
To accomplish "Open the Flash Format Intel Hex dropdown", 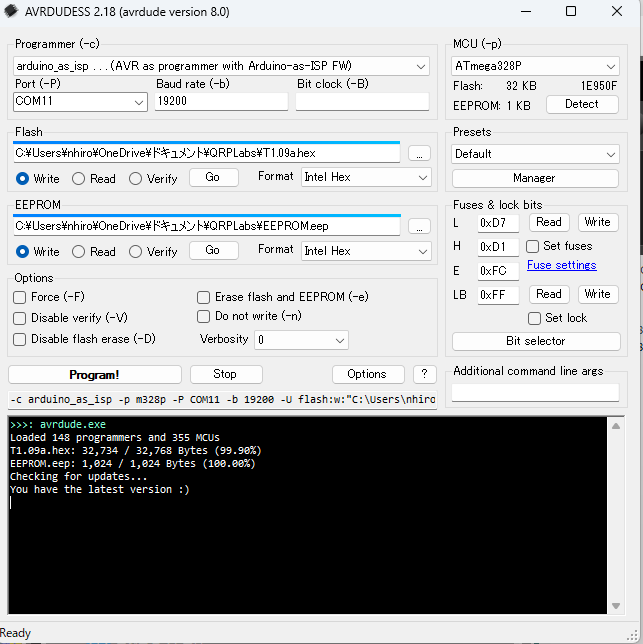I will tap(366, 177).
